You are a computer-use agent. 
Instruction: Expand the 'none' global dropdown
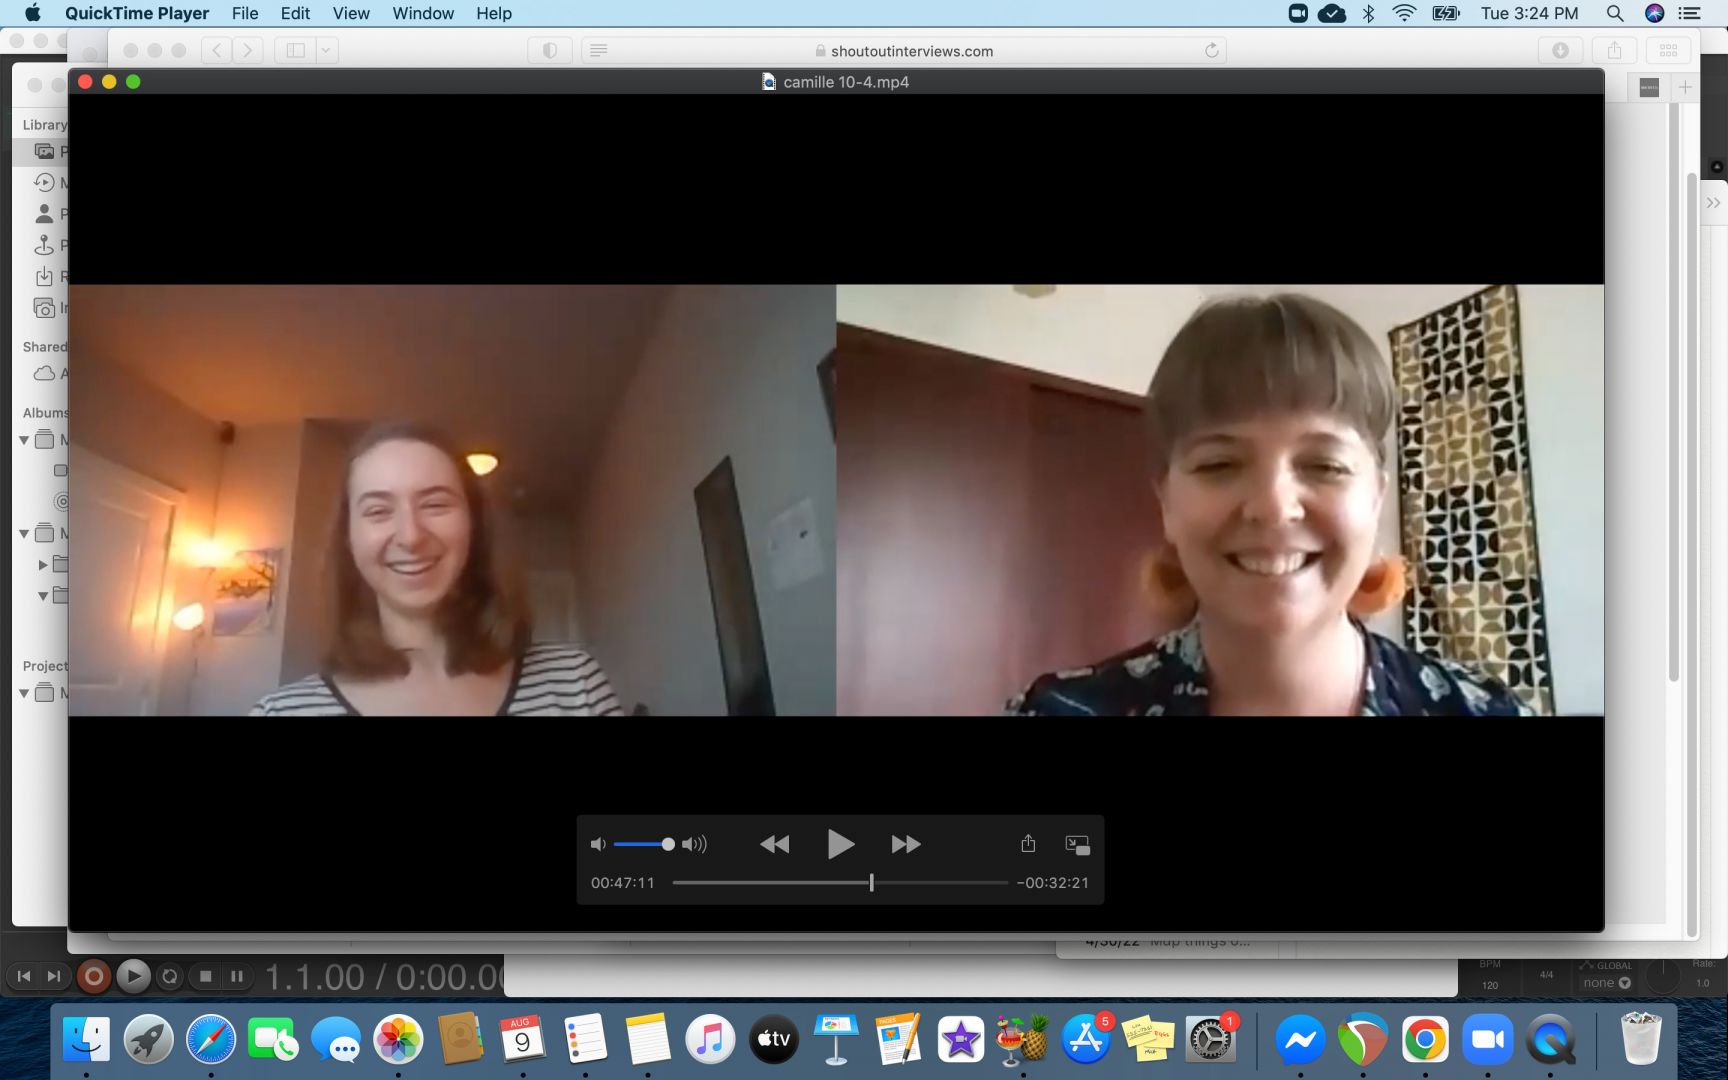1606,983
